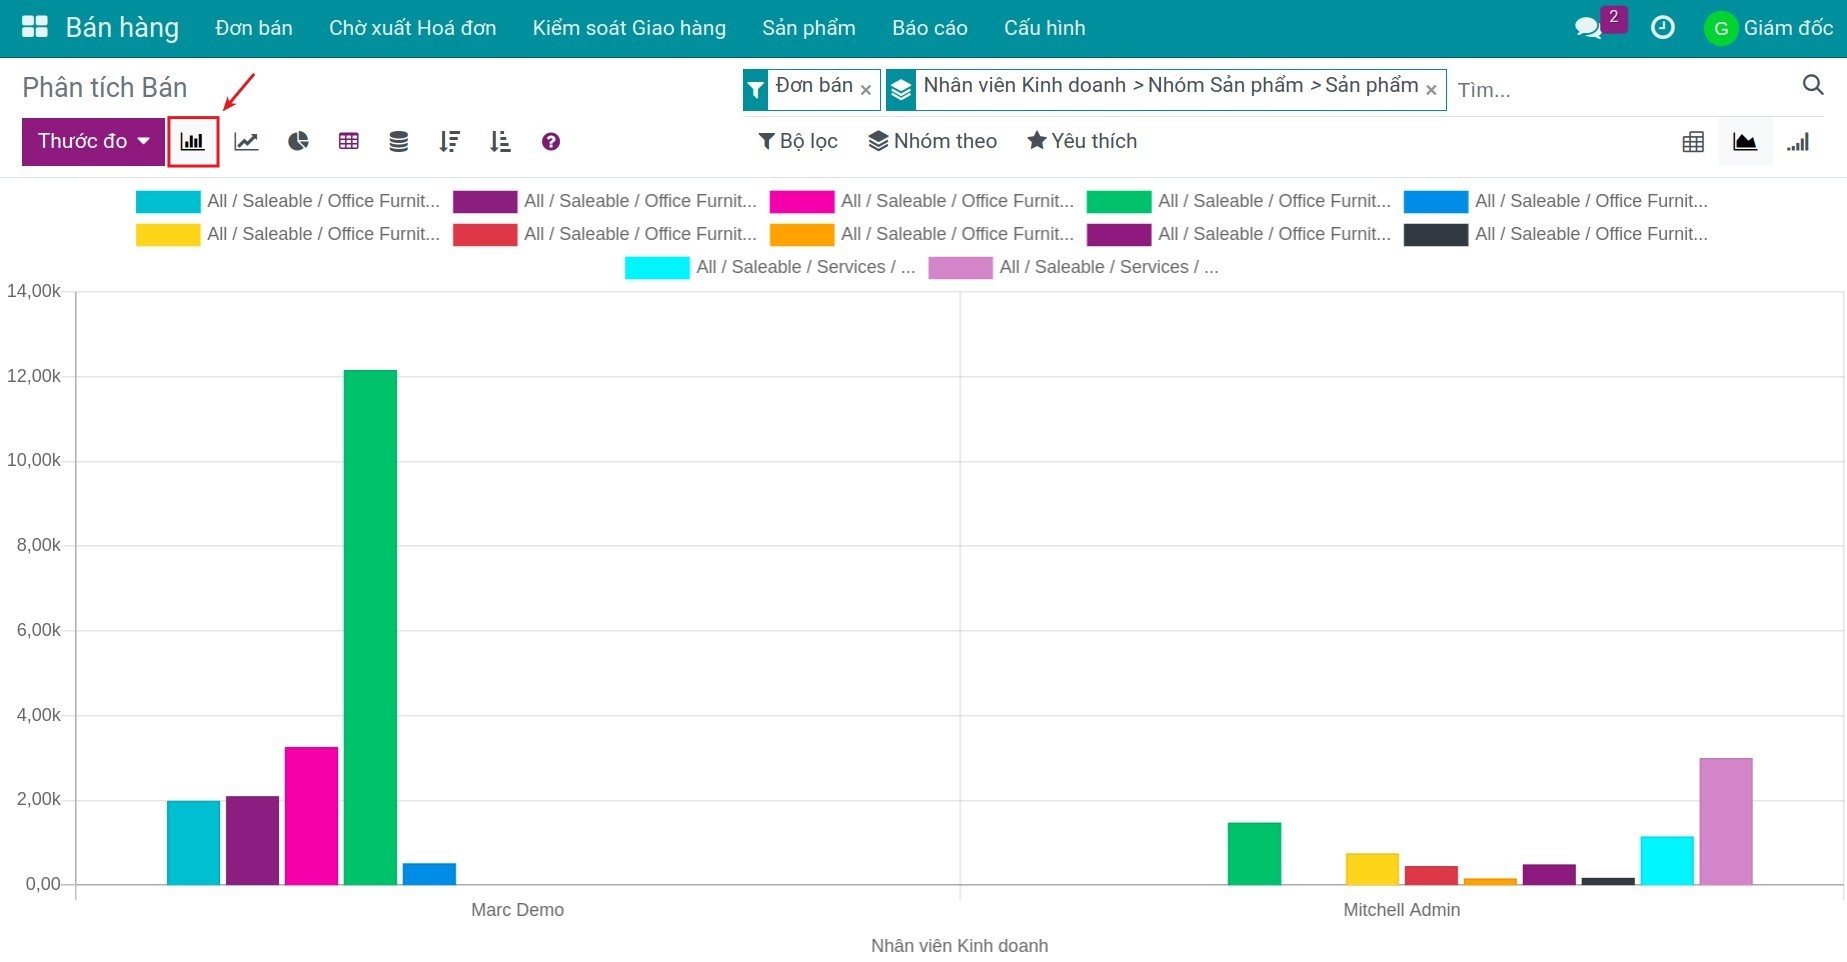Switch to the pie chart mode
Viewport: 1847px width, 962px height.
tap(298, 142)
